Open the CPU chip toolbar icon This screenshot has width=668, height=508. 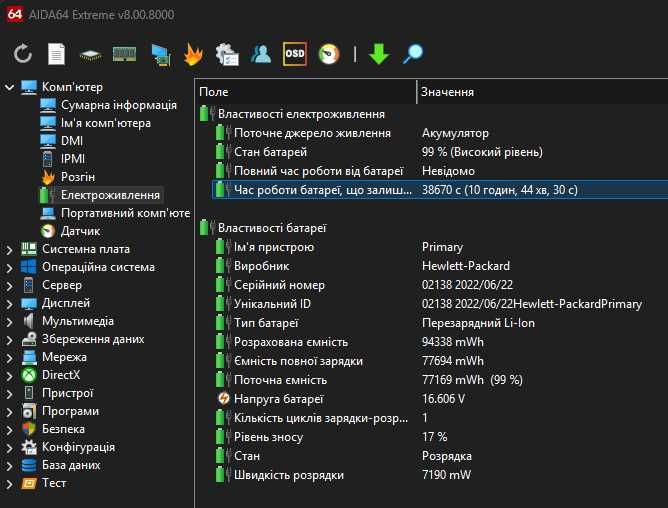[x=90, y=55]
